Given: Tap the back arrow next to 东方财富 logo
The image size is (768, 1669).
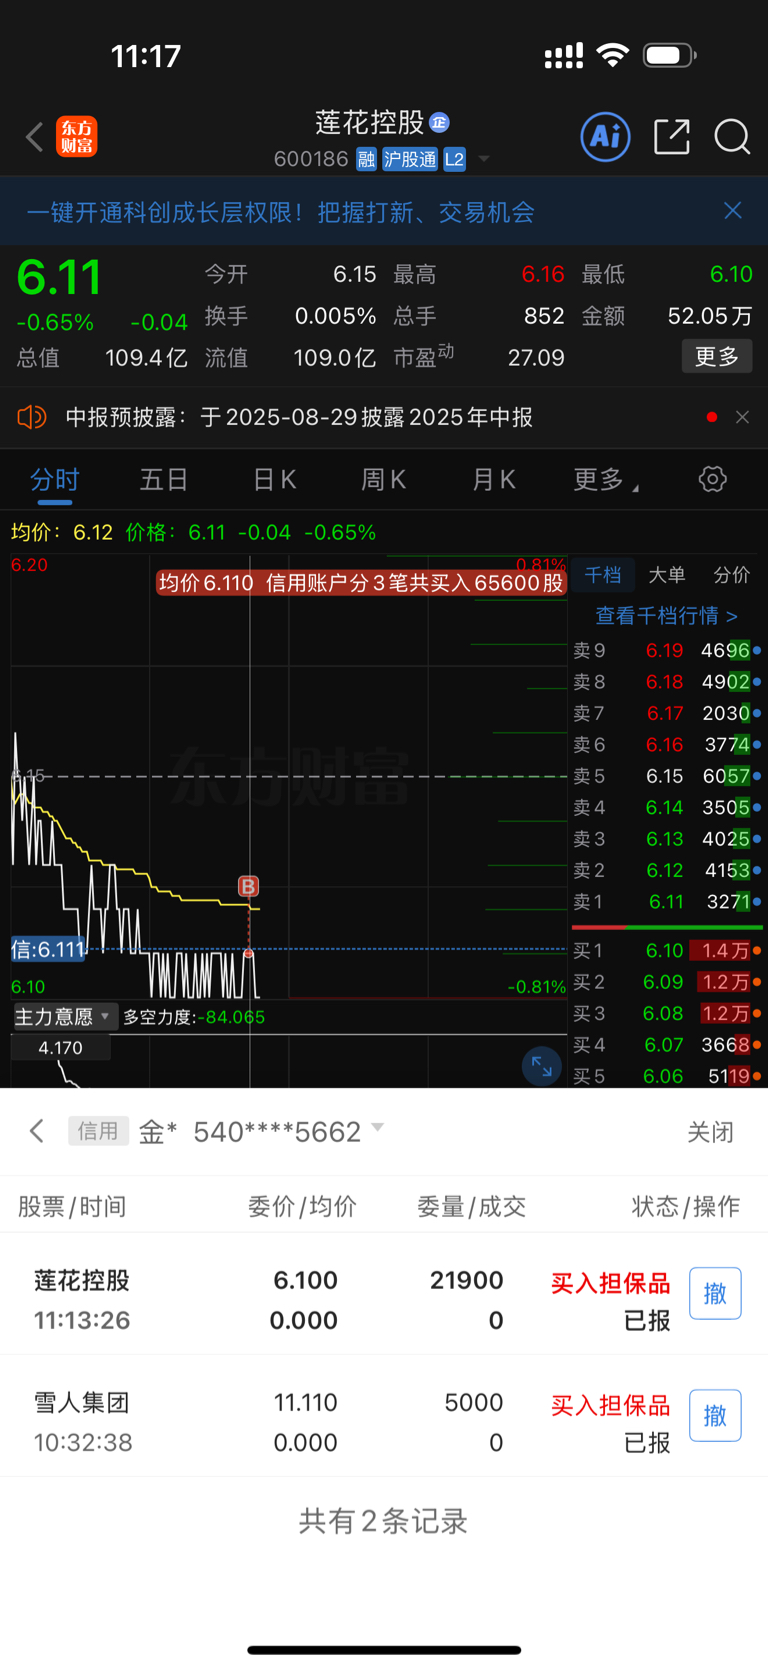Looking at the screenshot, I should point(35,136).
